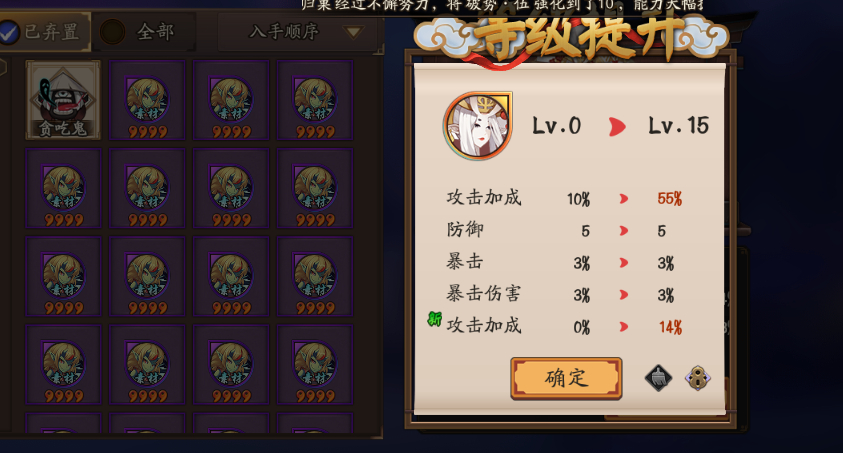Select last 素材 material in top row
Screen dimensions: 843x453
click(315, 100)
